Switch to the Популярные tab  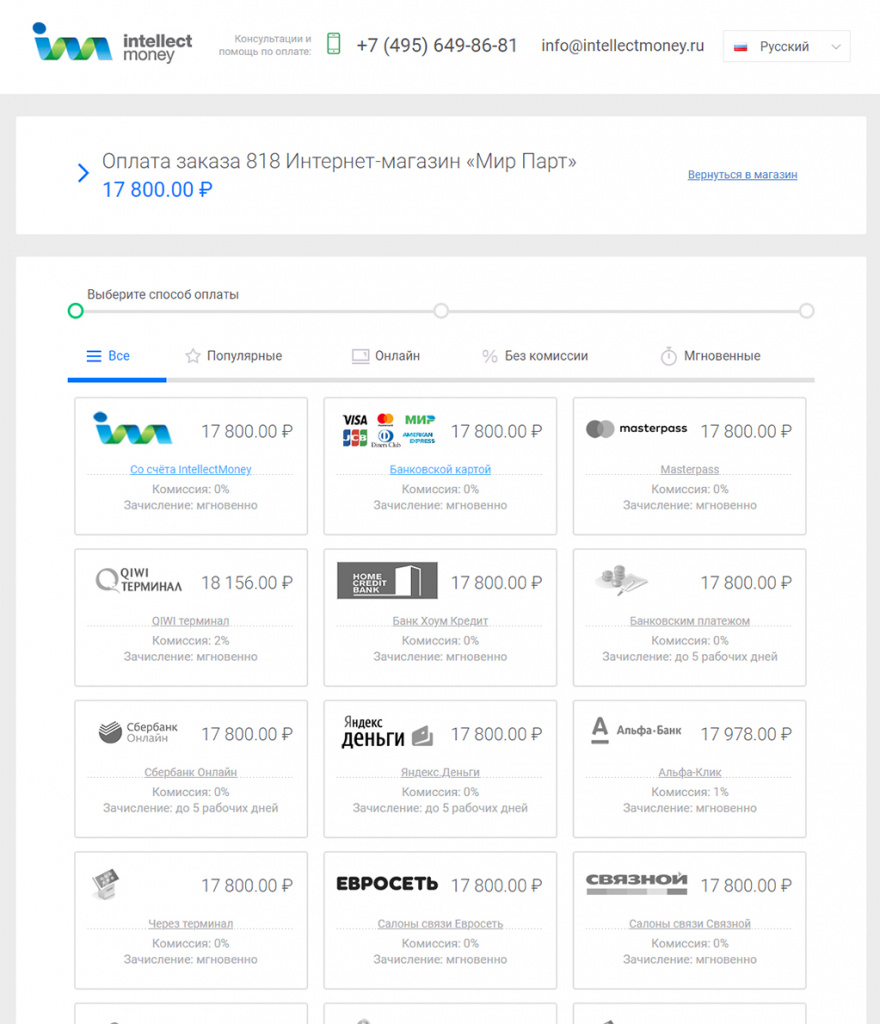[234, 356]
